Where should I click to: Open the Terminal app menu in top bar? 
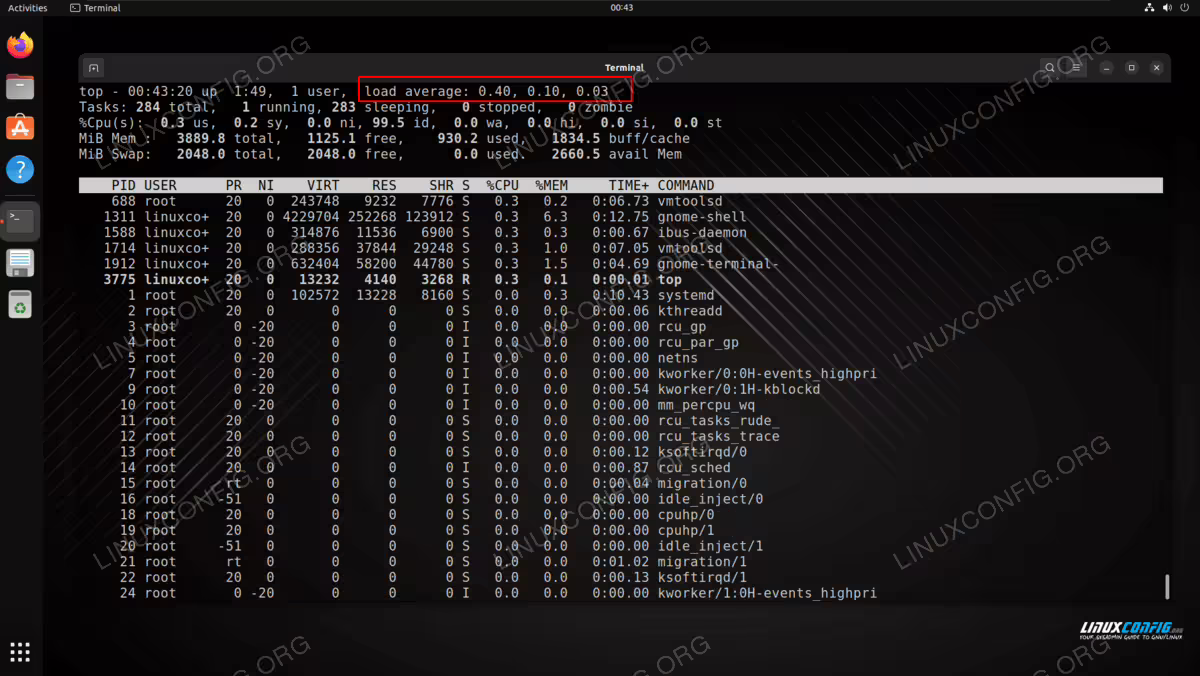click(95, 8)
